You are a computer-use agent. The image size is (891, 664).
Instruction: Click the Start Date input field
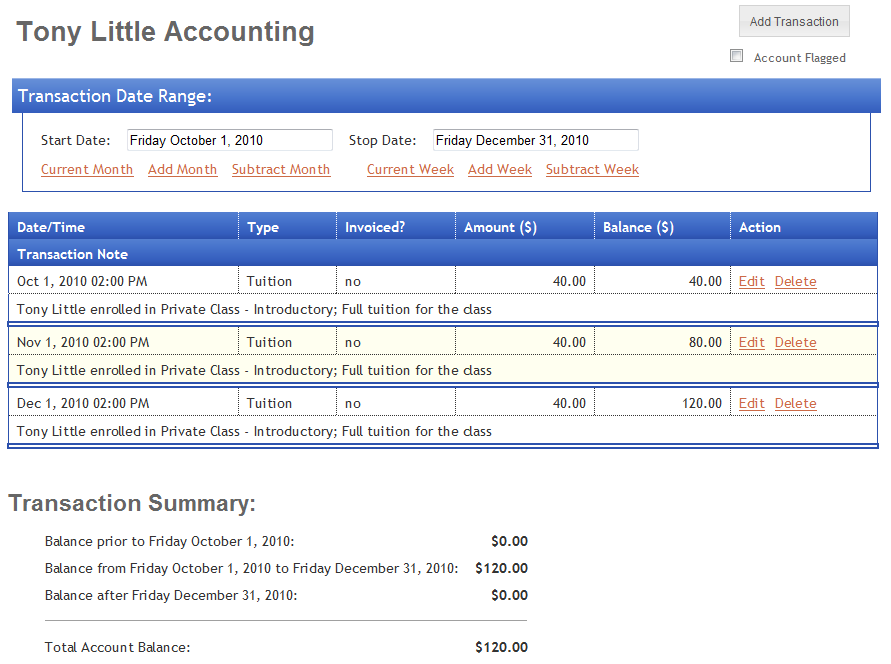click(229, 141)
